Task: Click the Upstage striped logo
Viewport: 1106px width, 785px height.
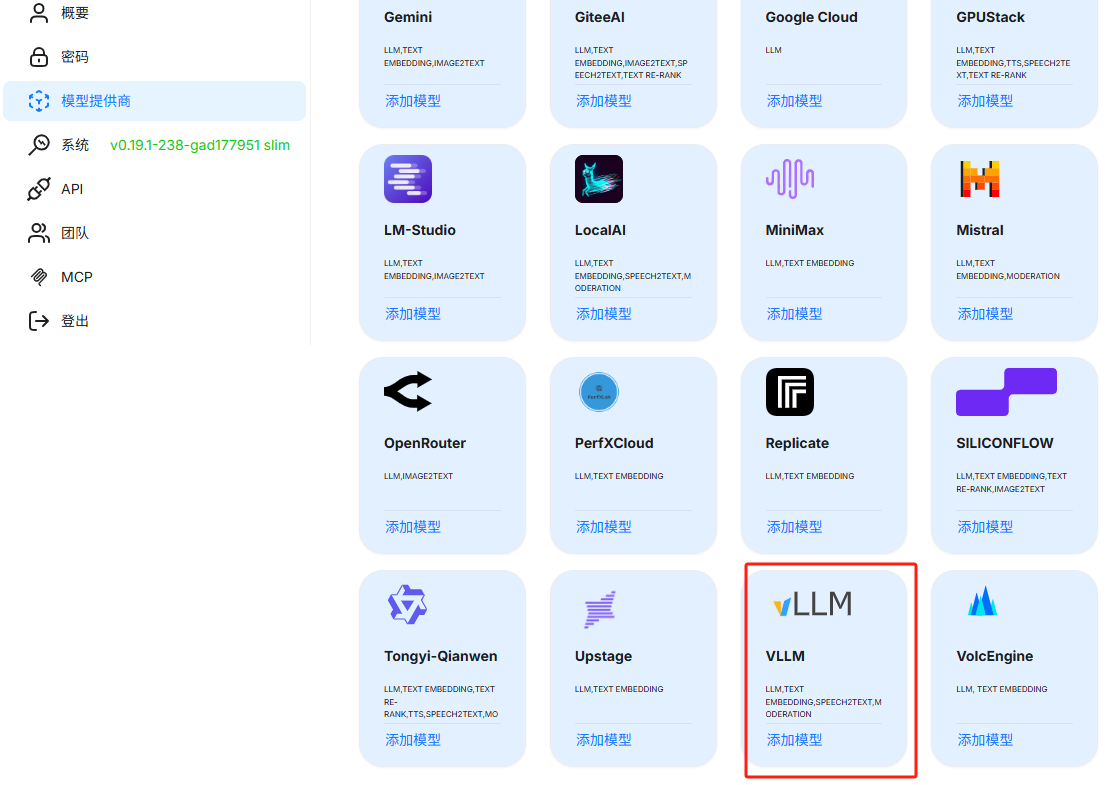Action: coord(600,609)
